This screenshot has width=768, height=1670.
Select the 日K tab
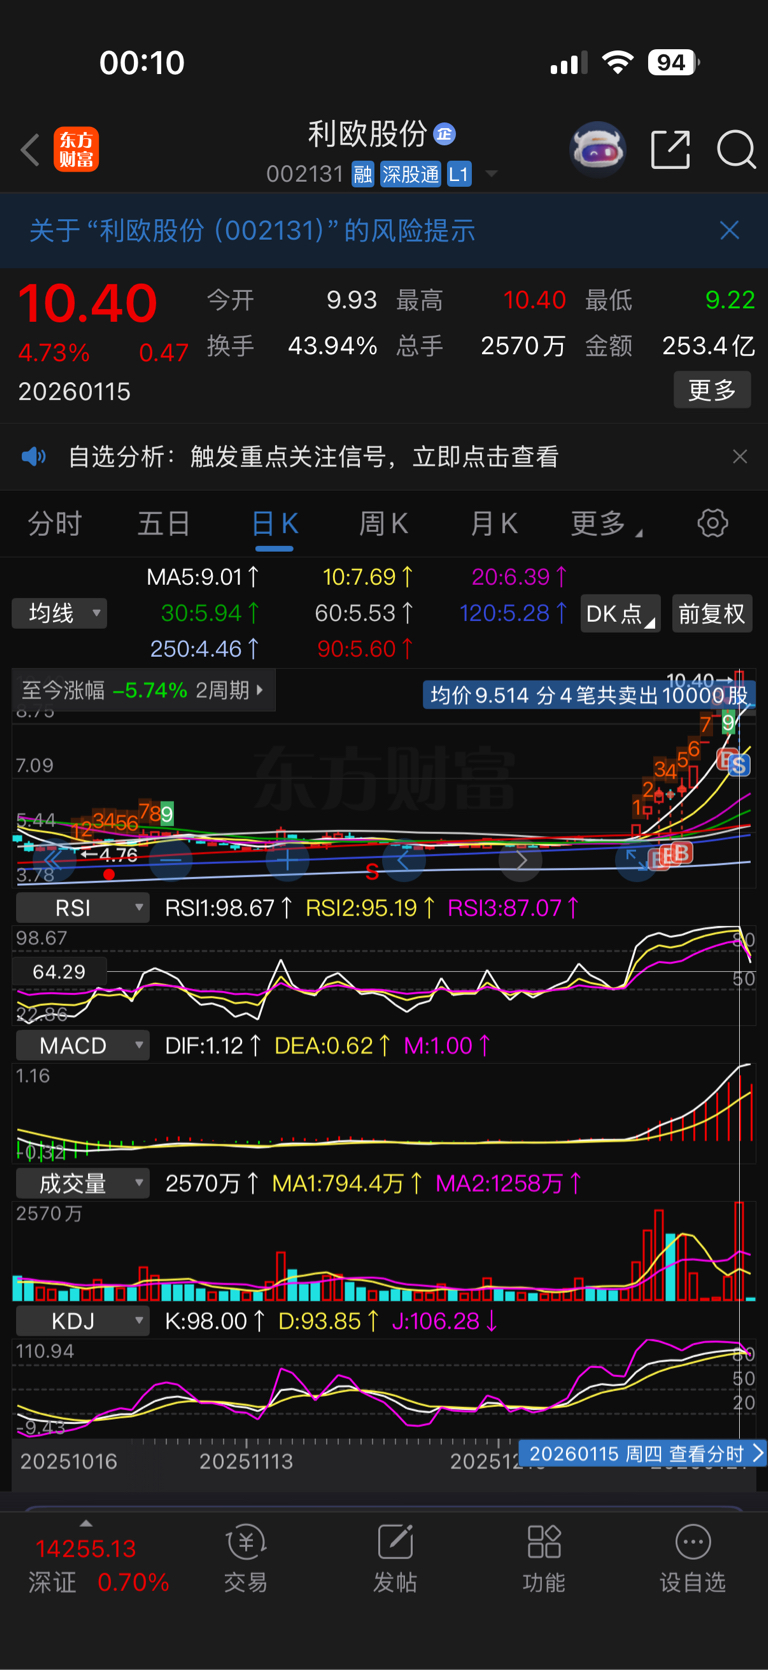[x=274, y=523]
